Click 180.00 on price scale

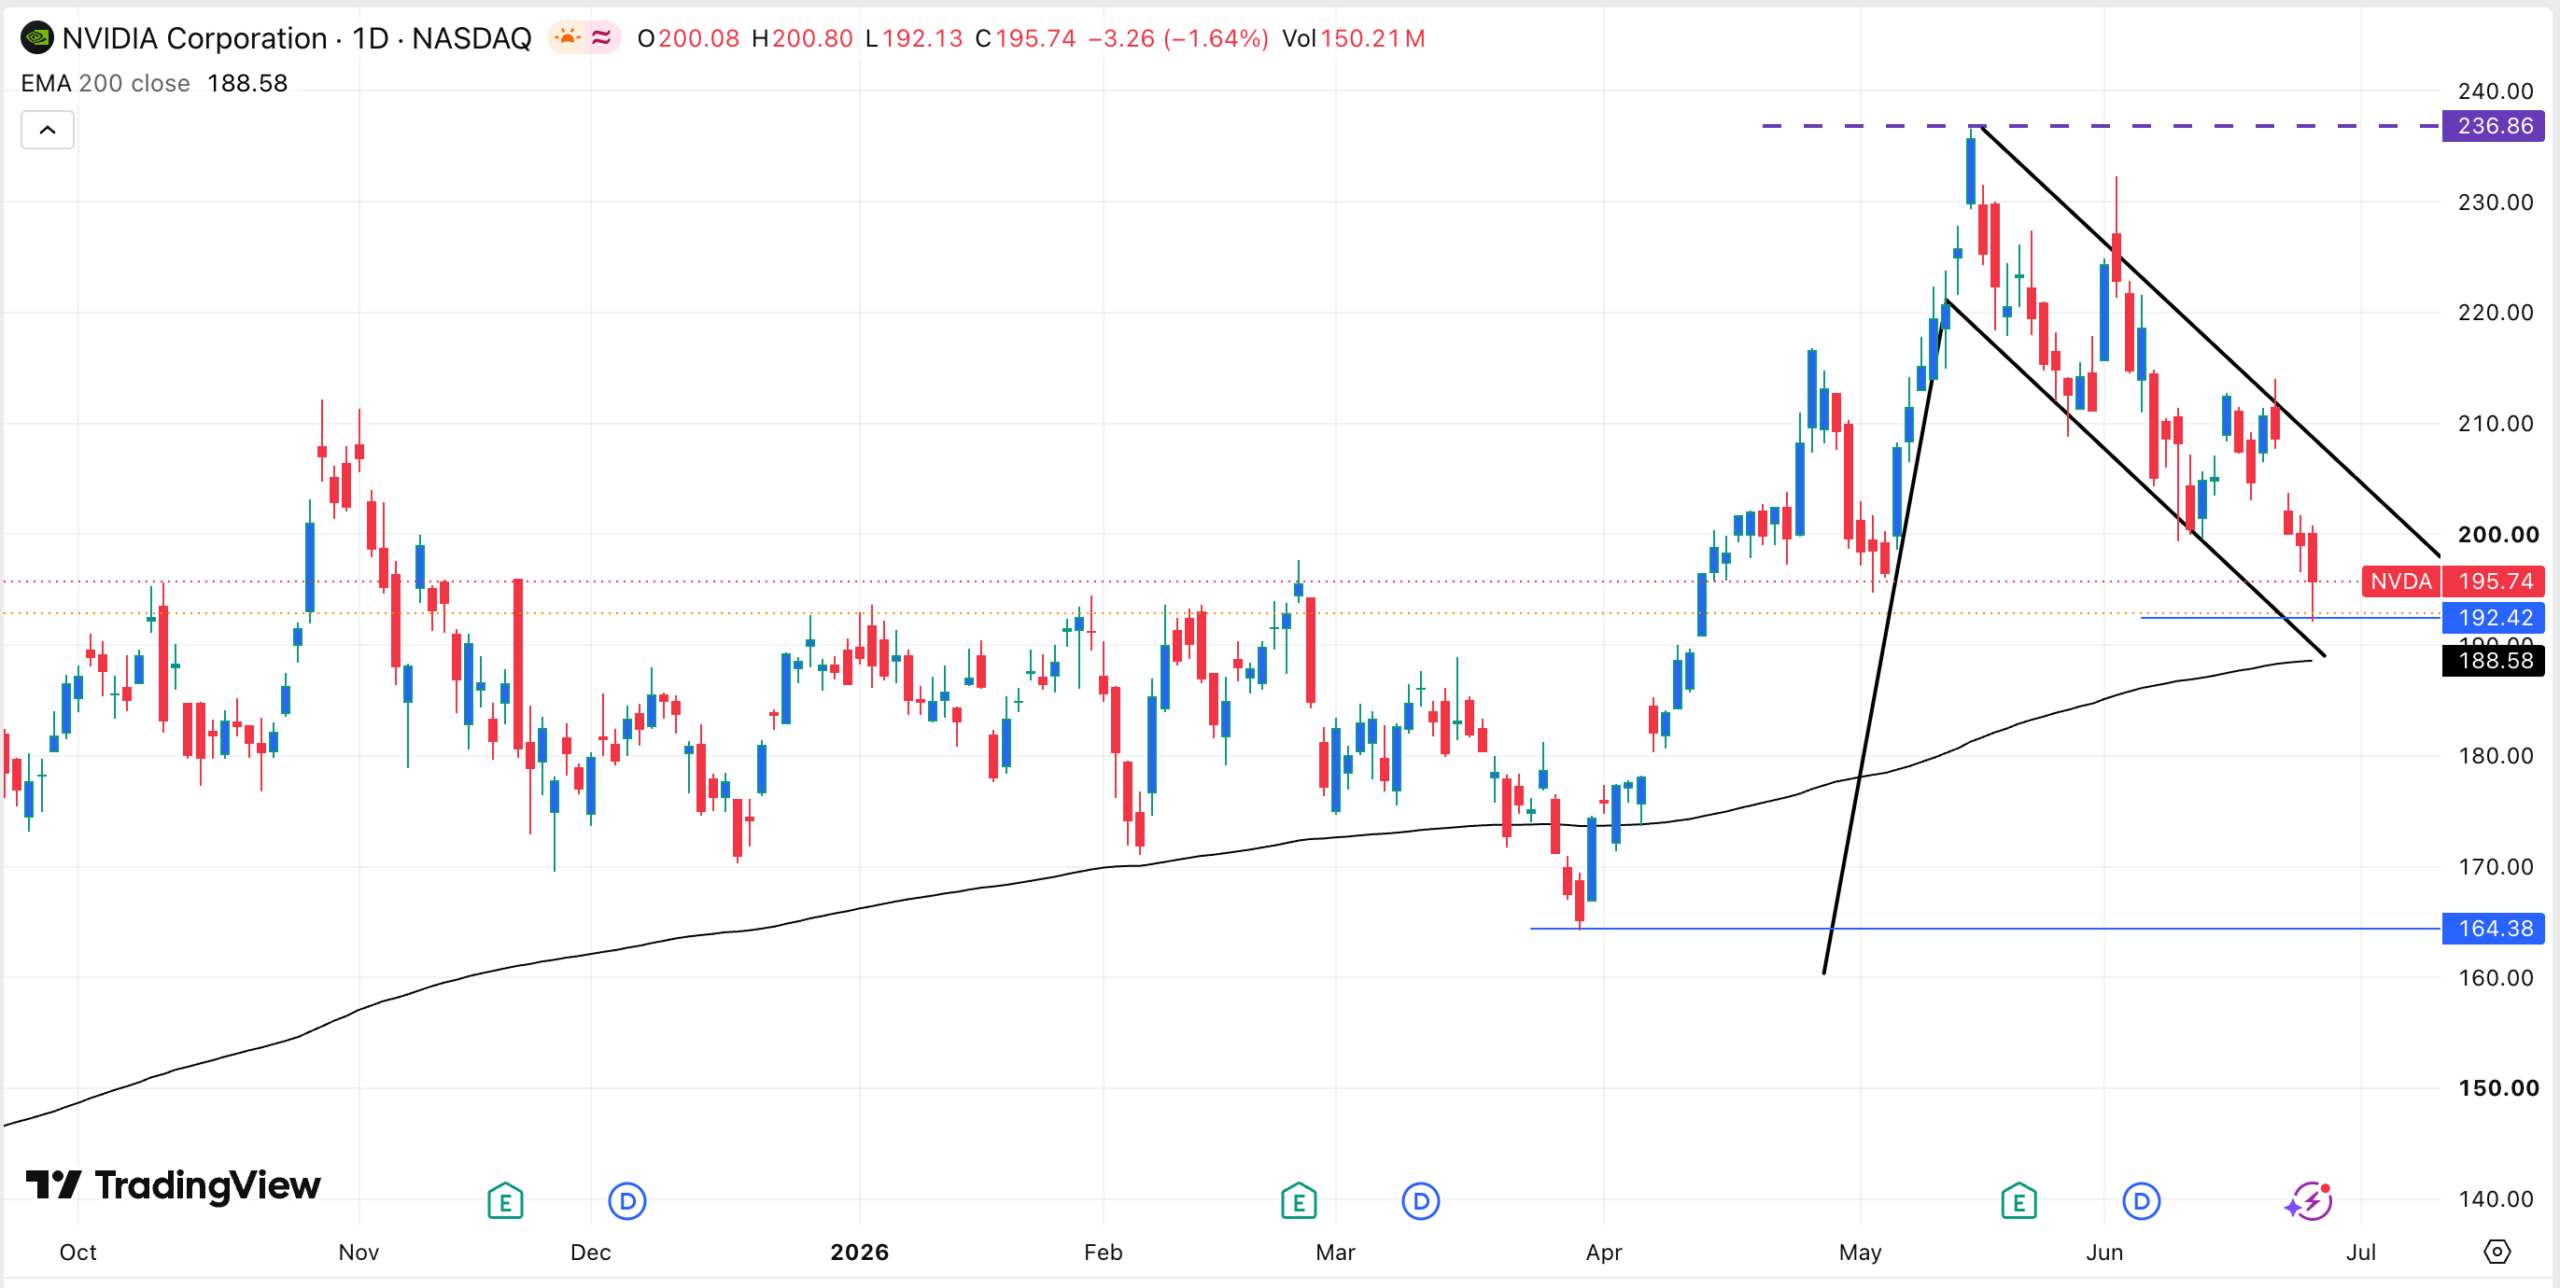2496,756
